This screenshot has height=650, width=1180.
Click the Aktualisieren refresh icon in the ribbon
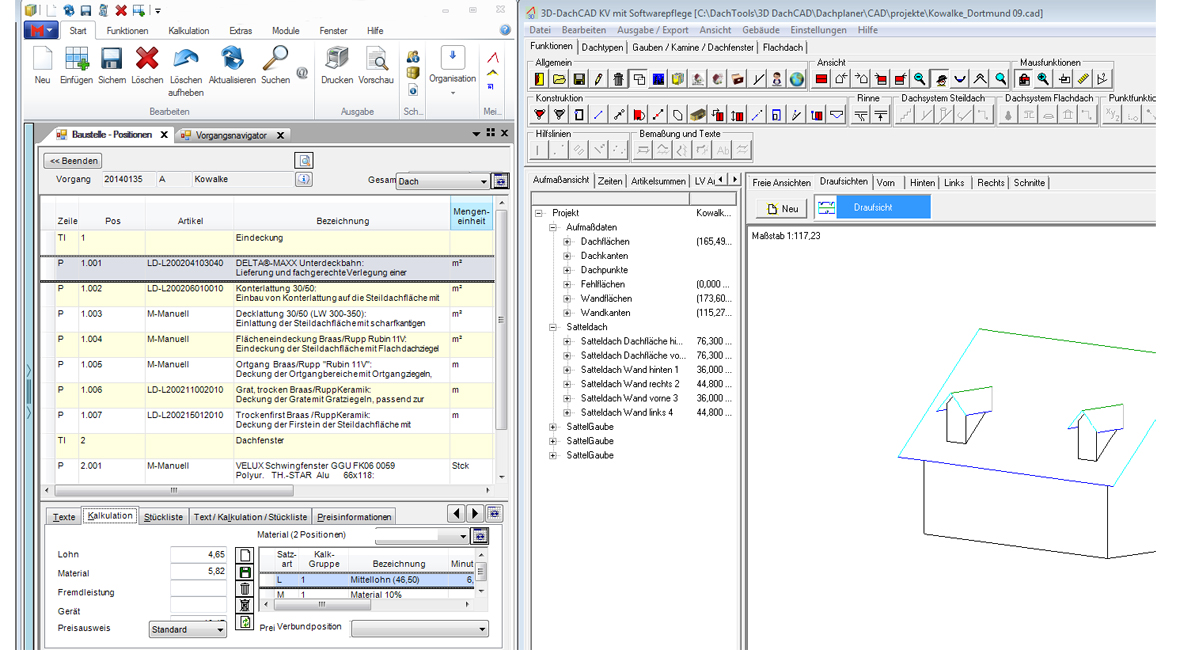coord(232,59)
